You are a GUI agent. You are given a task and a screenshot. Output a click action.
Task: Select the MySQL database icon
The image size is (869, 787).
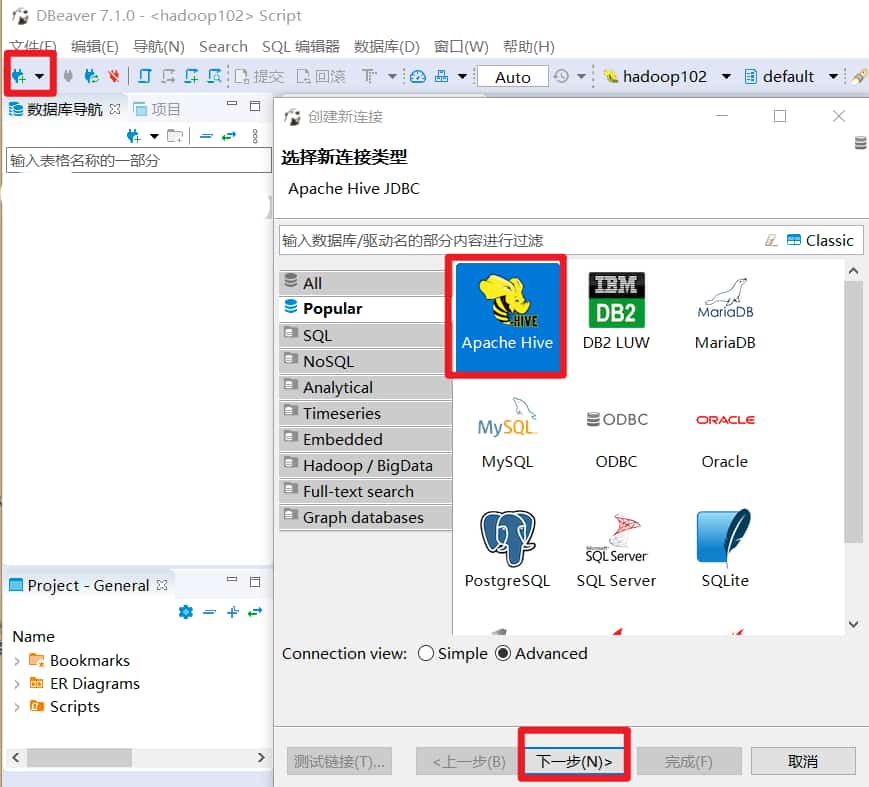pos(507,431)
